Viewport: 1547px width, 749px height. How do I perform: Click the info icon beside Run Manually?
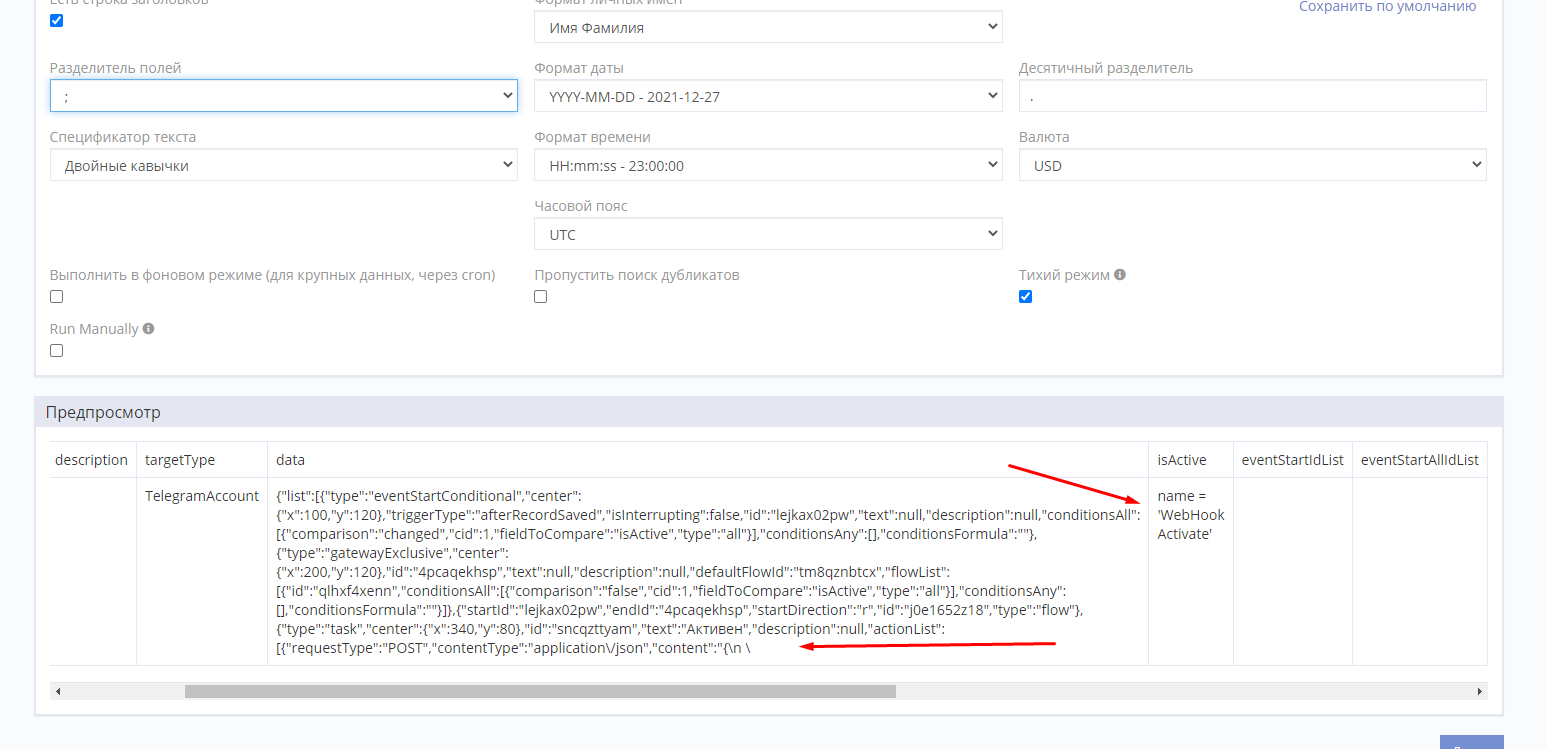[148, 329]
